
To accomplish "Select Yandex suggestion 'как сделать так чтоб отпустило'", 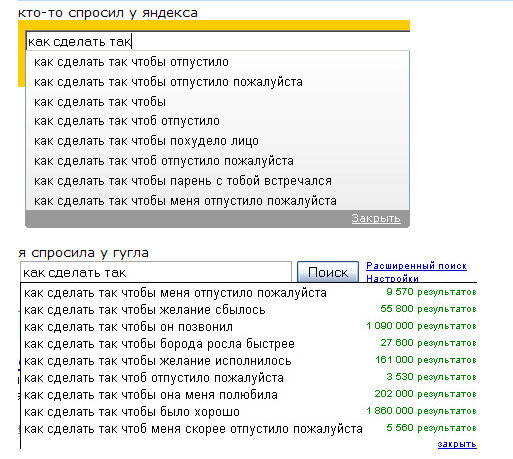I will (218, 121).
